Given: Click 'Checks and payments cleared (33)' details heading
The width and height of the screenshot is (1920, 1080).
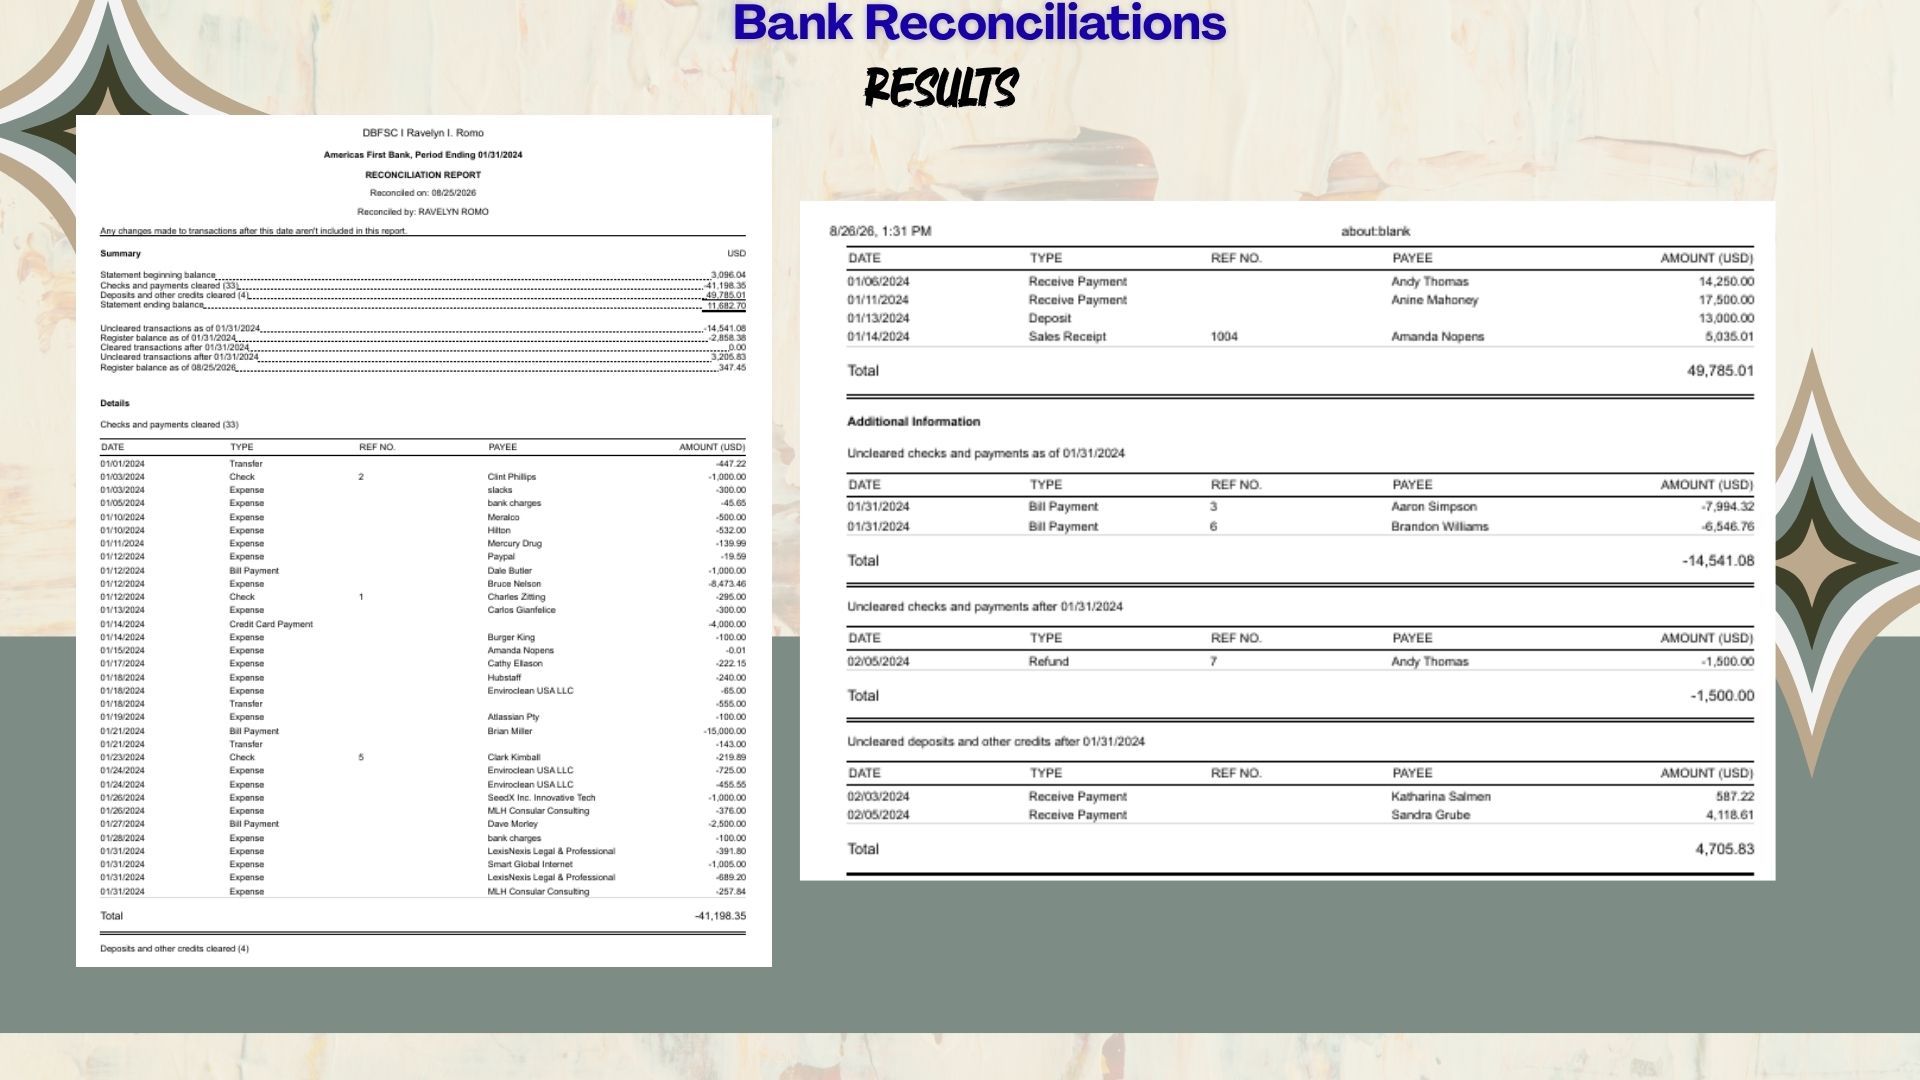Looking at the screenshot, I should [x=169, y=425].
